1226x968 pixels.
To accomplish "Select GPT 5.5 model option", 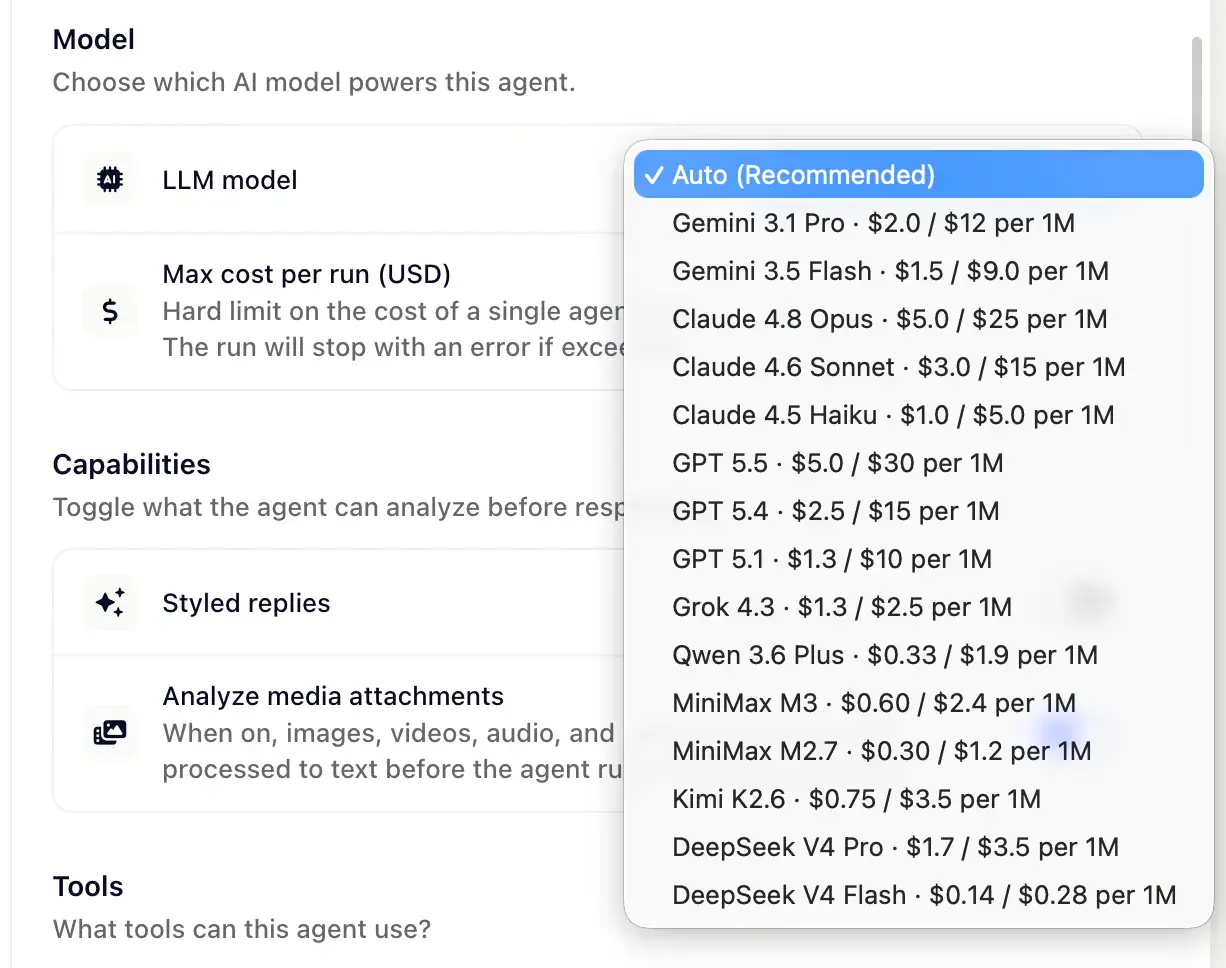I will click(x=918, y=463).
